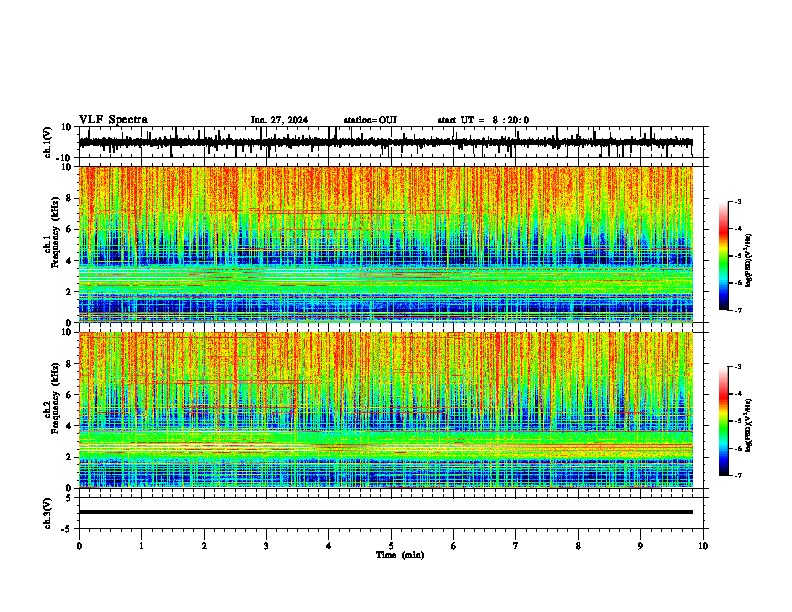
Task: Click the 'station=OUJ' header label
Action: point(370,120)
